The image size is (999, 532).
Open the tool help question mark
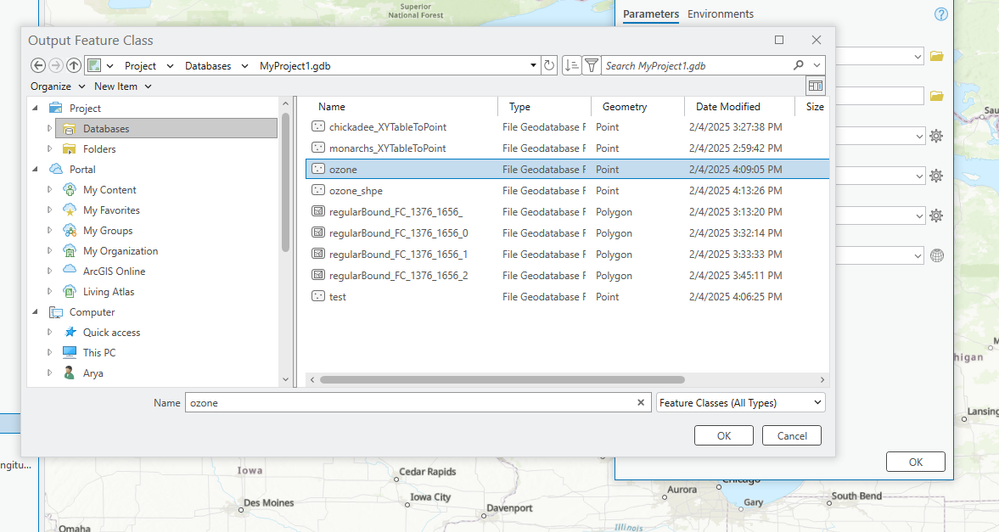pos(940,14)
